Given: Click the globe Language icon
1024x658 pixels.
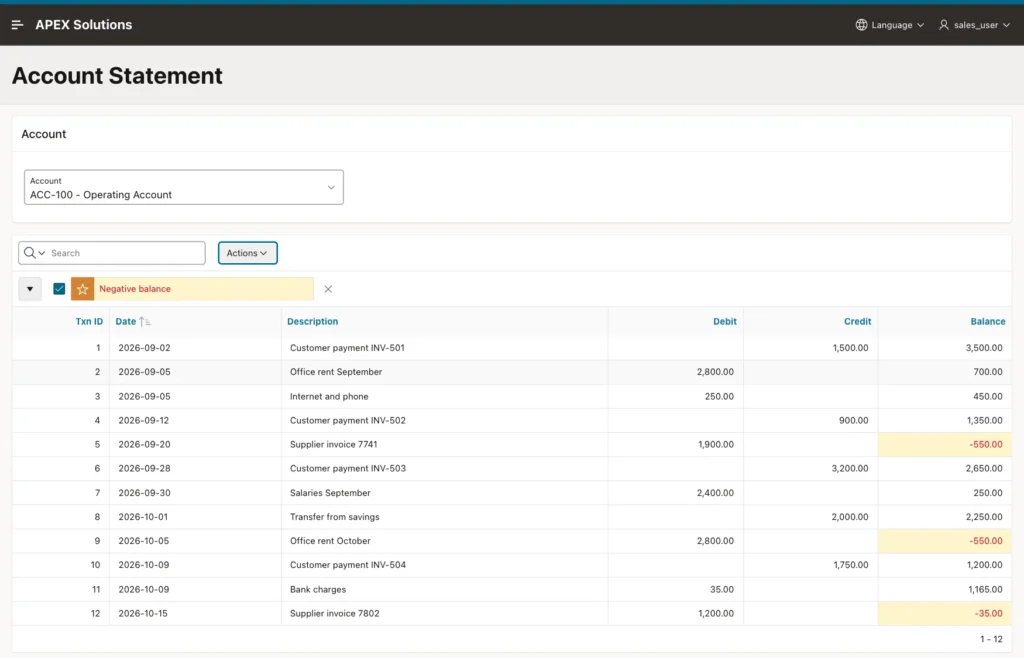Looking at the screenshot, I should point(861,25).
